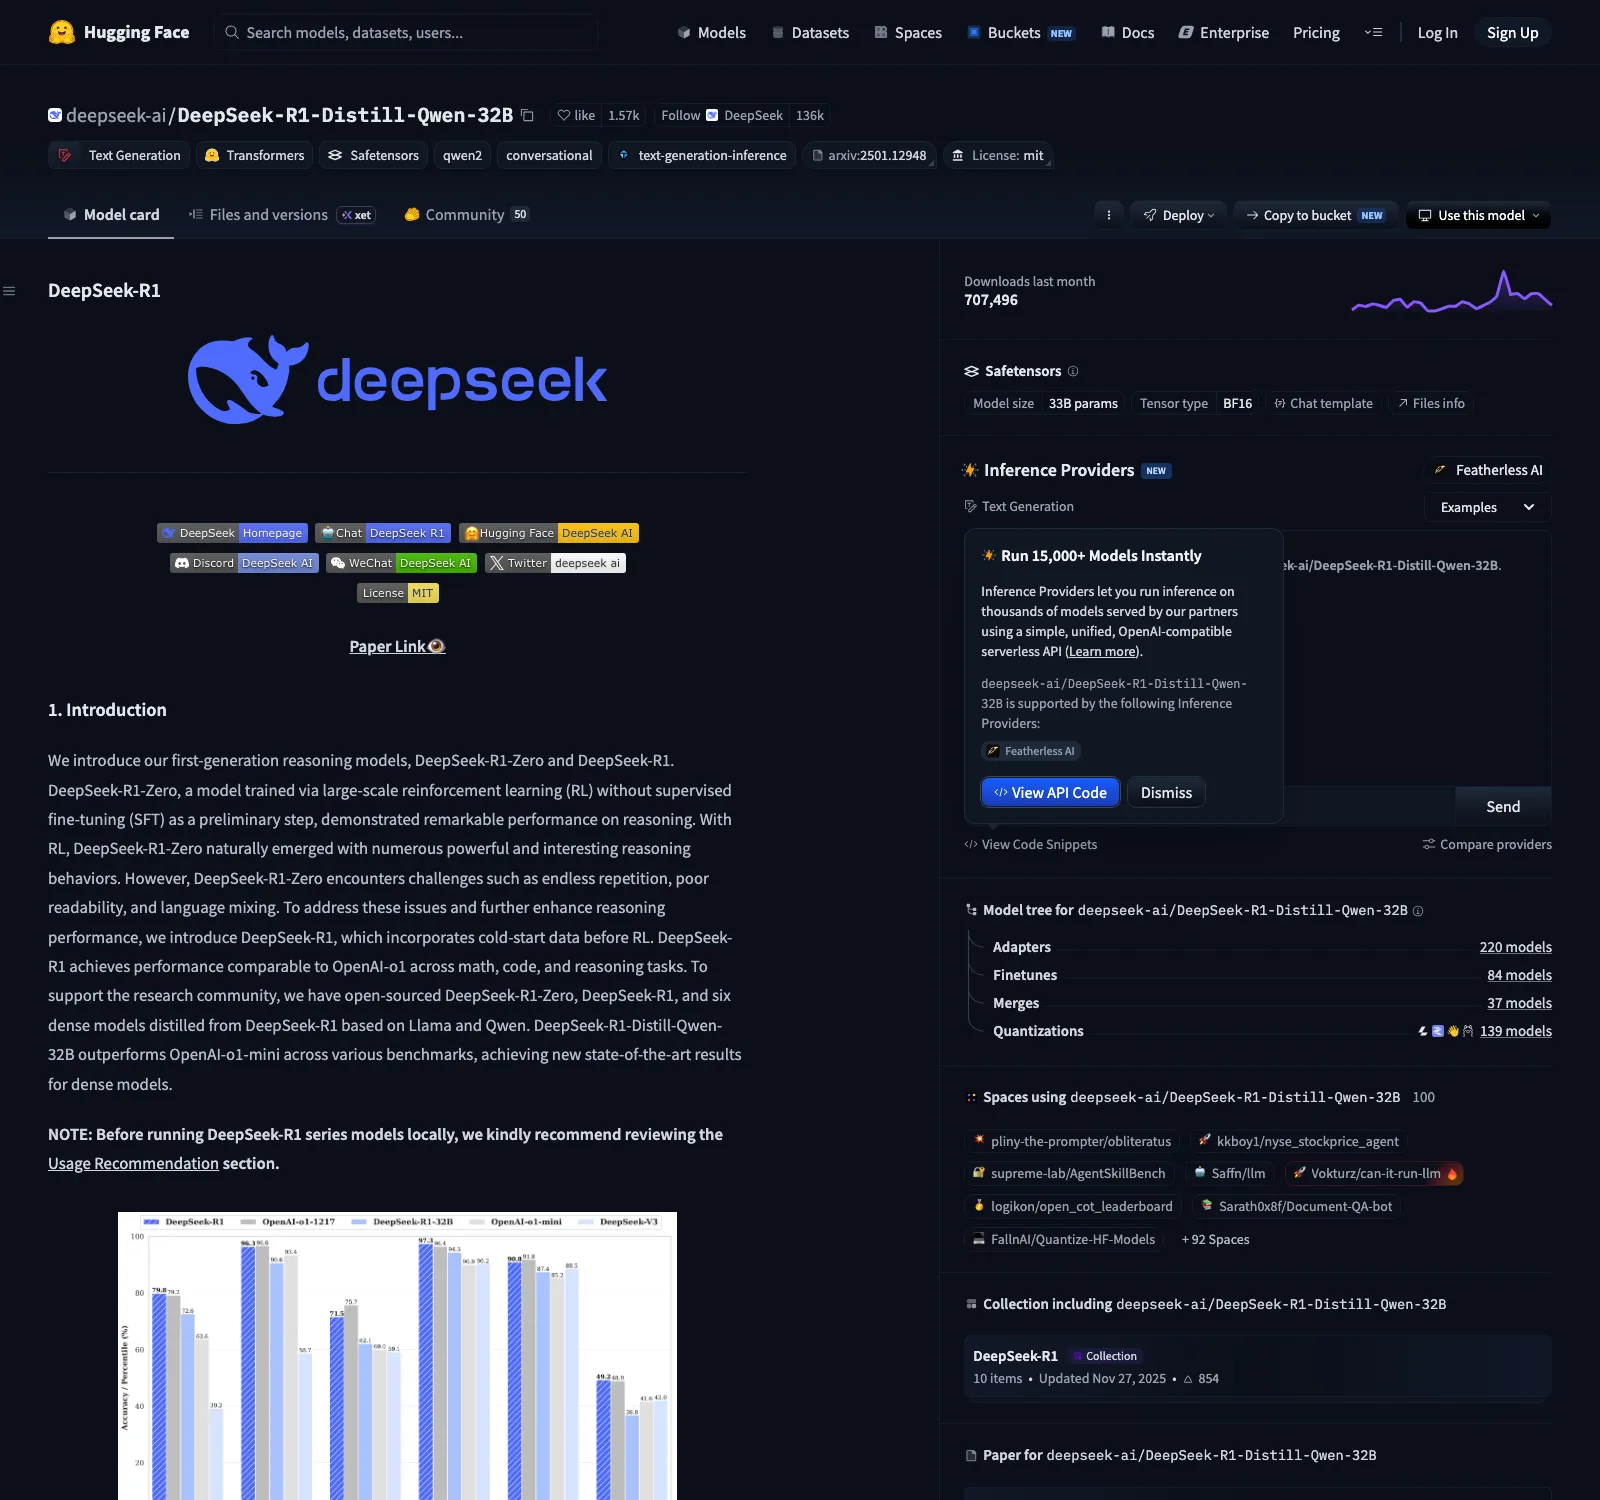This screenshot has height=1500, width=1600.
Task: Switch to the Community tab
Action: pyautogui.click(x=466, y=215)
